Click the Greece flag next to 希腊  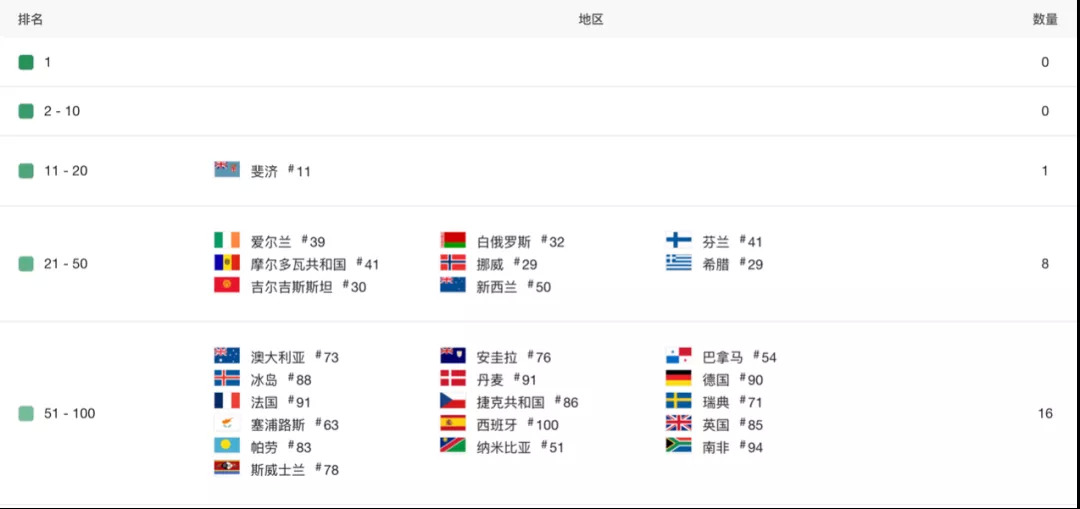(x=679, y=263)
